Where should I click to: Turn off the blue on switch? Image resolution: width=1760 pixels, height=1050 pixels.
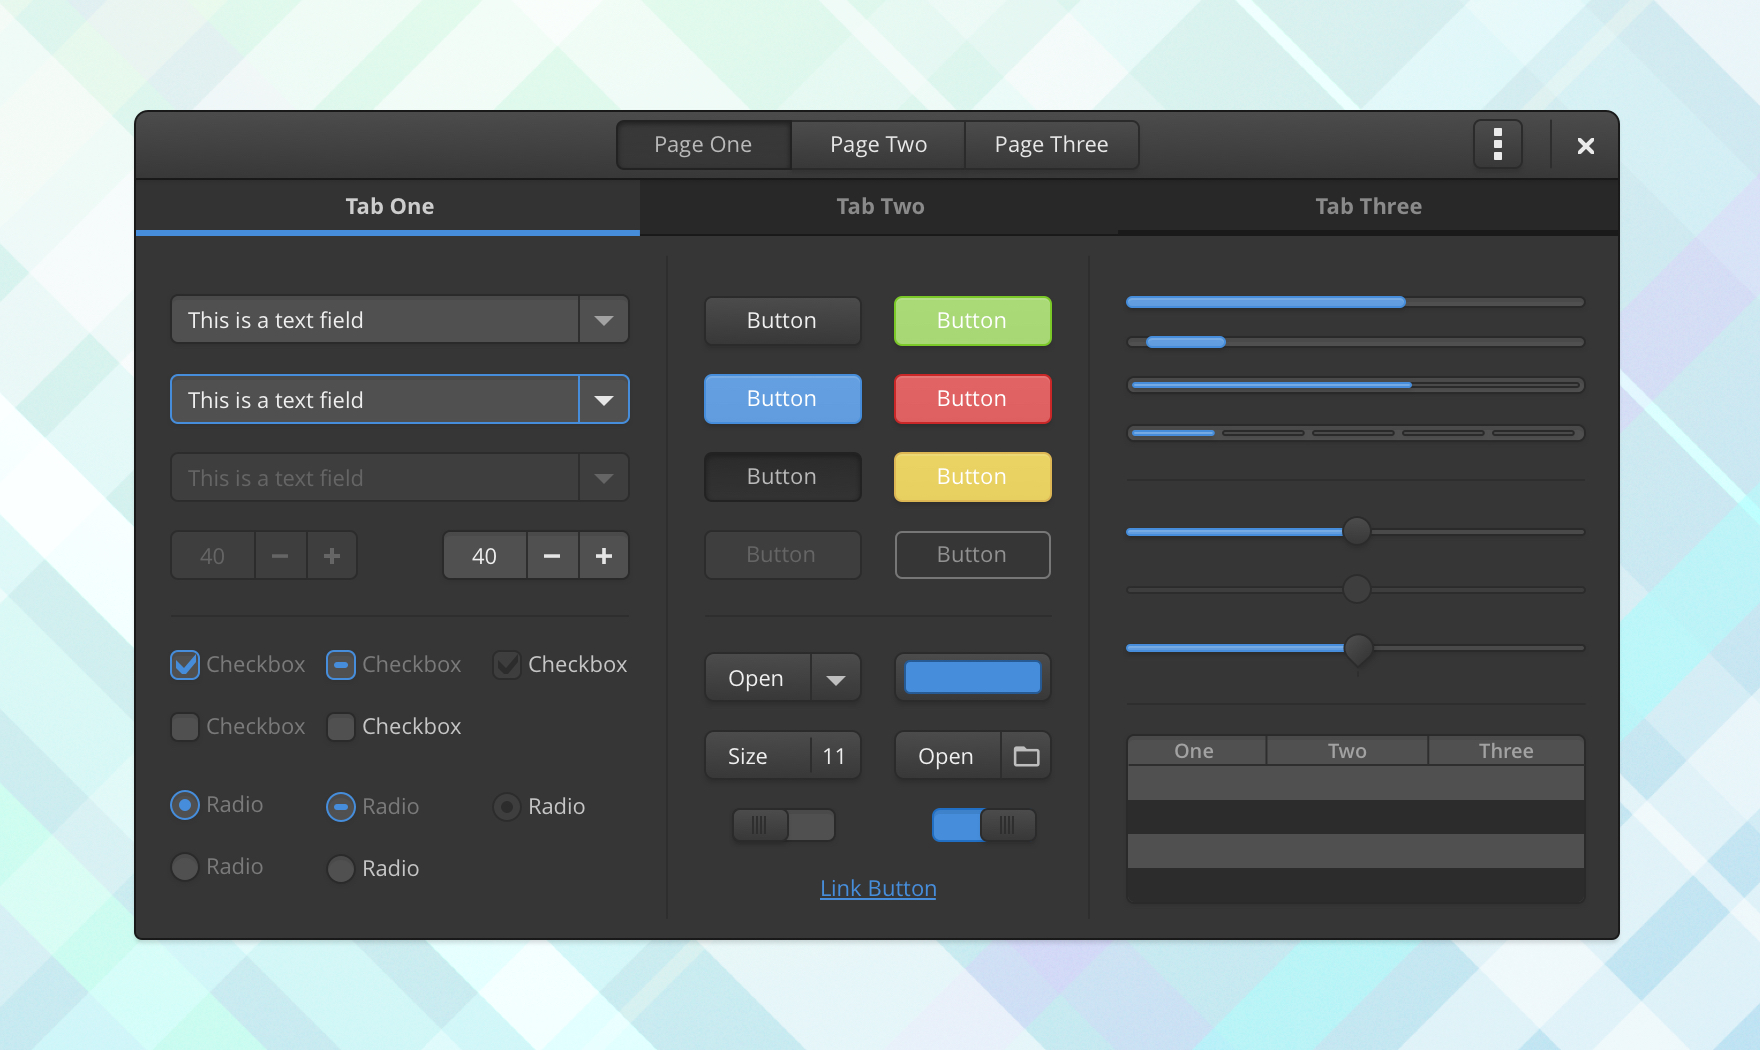984,825
